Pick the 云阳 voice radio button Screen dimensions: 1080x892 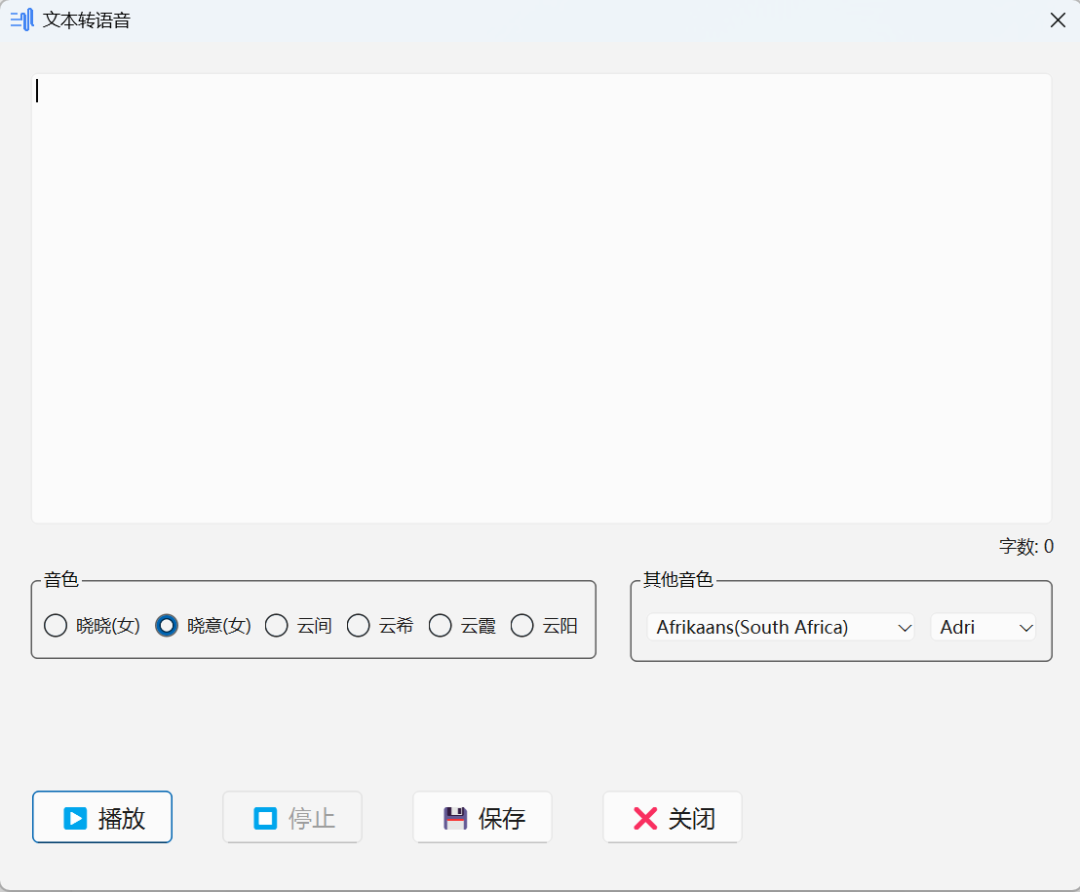544,625
